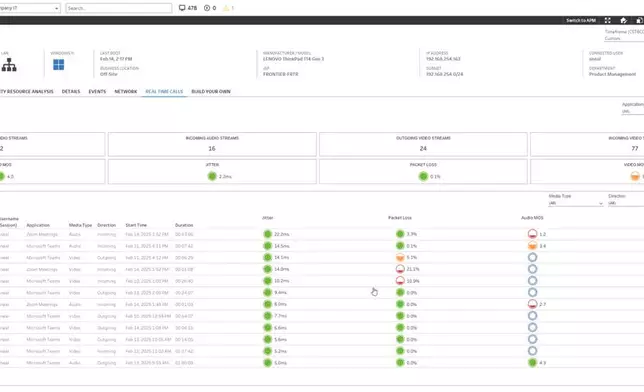Switch to the Details tab

[71, 92]
